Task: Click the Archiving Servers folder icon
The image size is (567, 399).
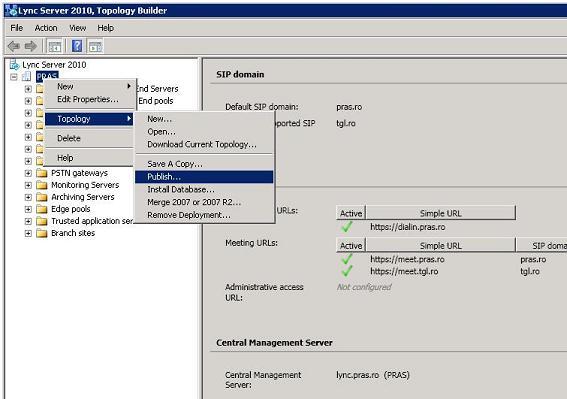Action: point(42,197)
